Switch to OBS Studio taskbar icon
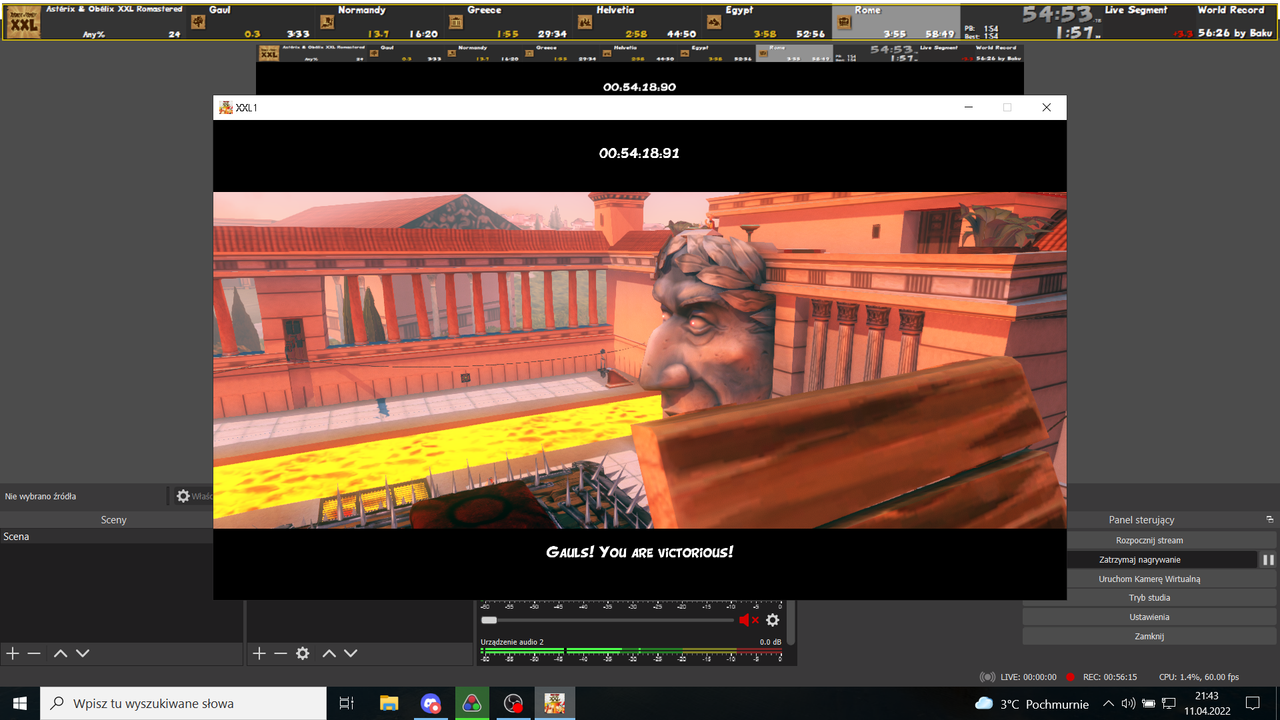1280x720 pixels. click(x=513, y=704)
